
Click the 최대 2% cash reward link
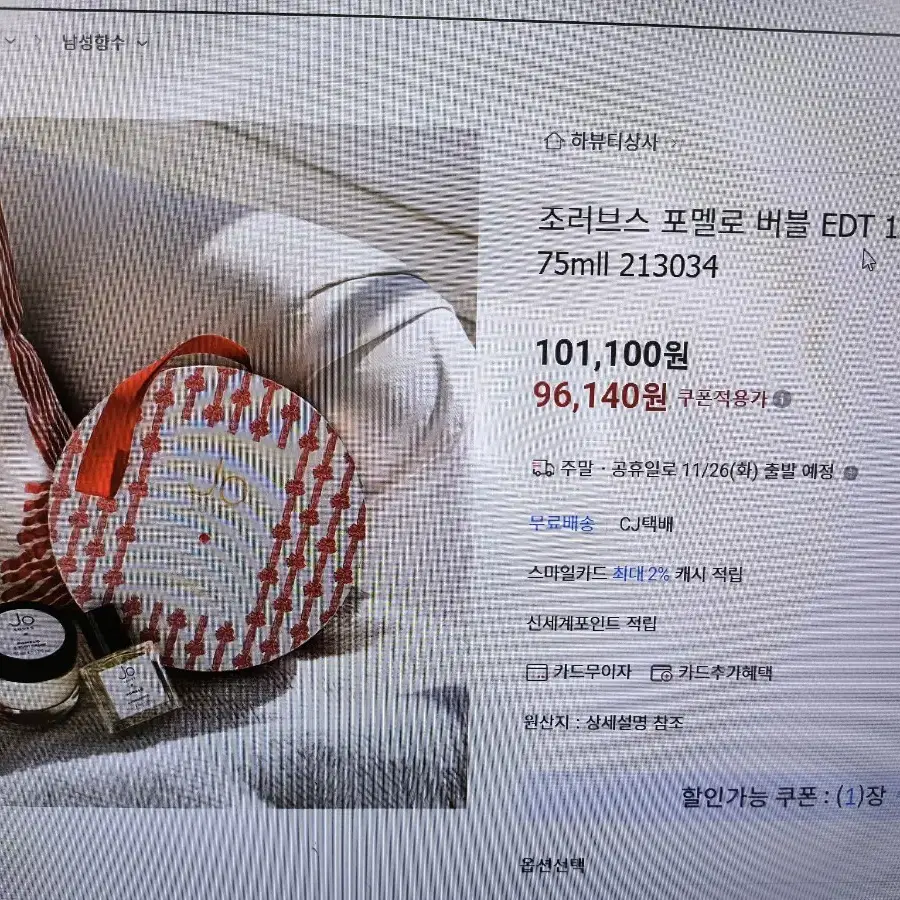(641, 573)
